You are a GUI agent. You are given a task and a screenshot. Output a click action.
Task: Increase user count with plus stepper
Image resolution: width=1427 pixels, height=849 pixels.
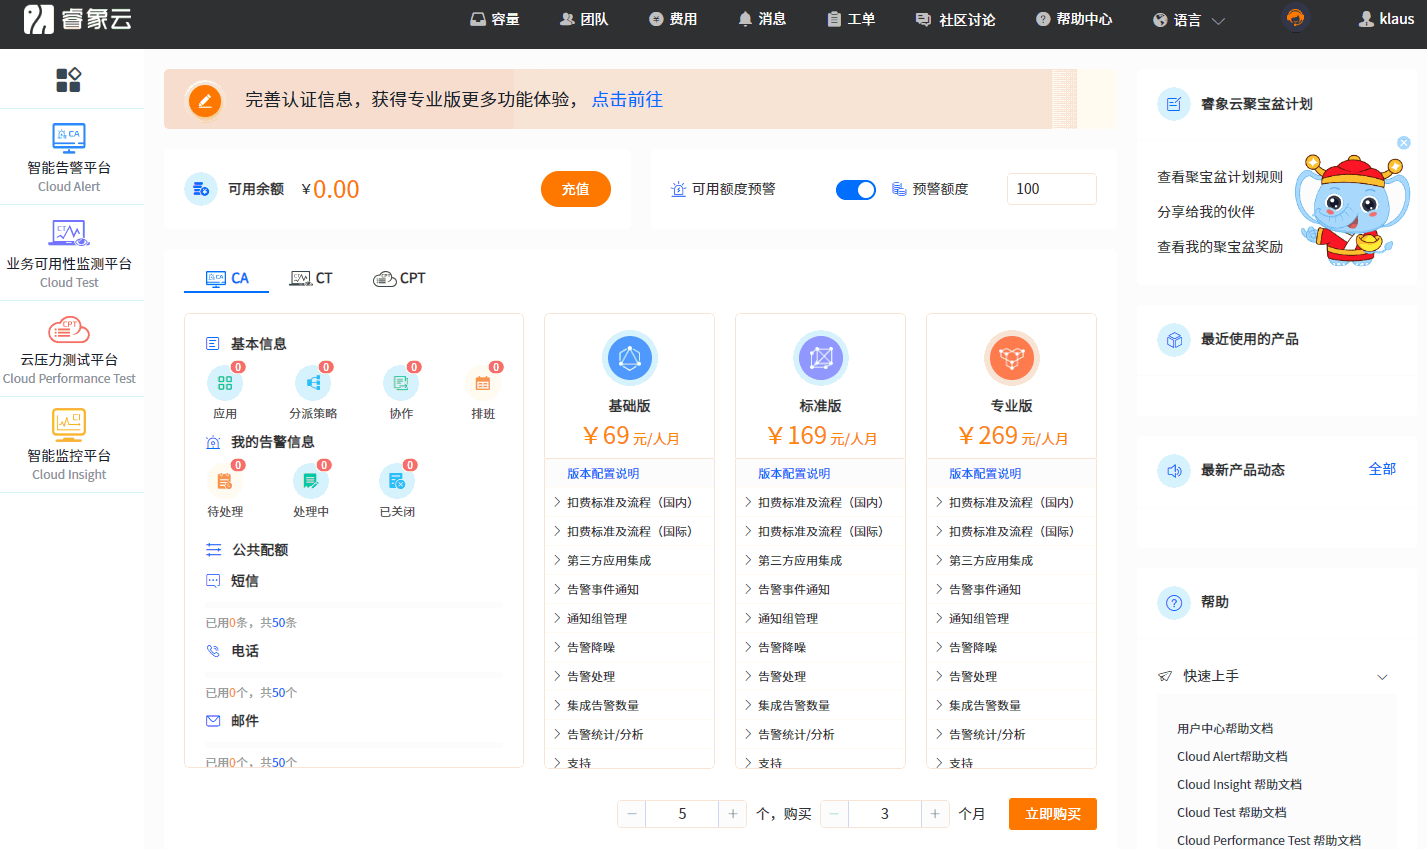point(732,814)
